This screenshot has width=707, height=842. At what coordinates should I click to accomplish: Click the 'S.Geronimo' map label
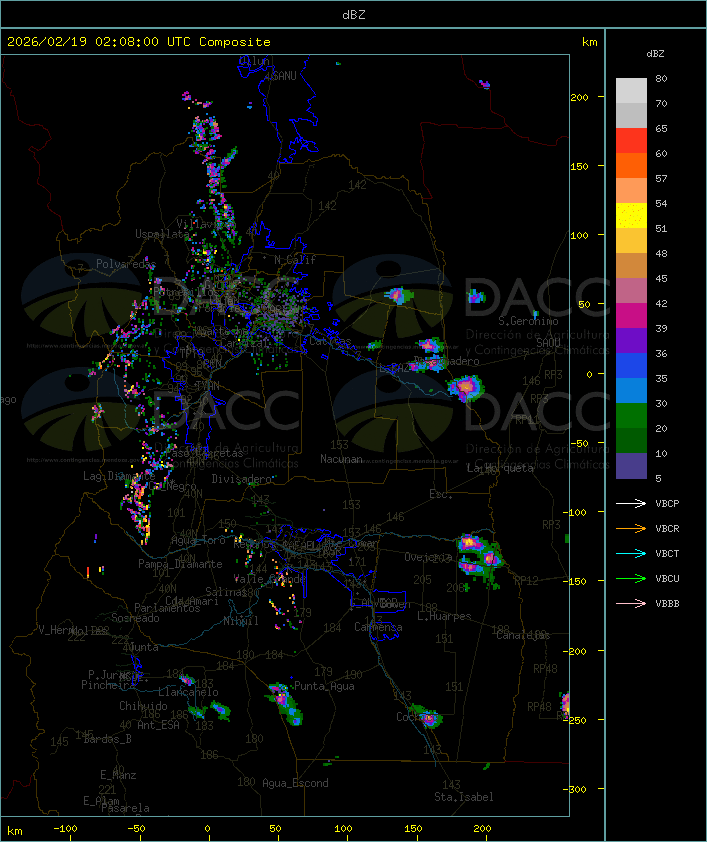tap(528, 321)
